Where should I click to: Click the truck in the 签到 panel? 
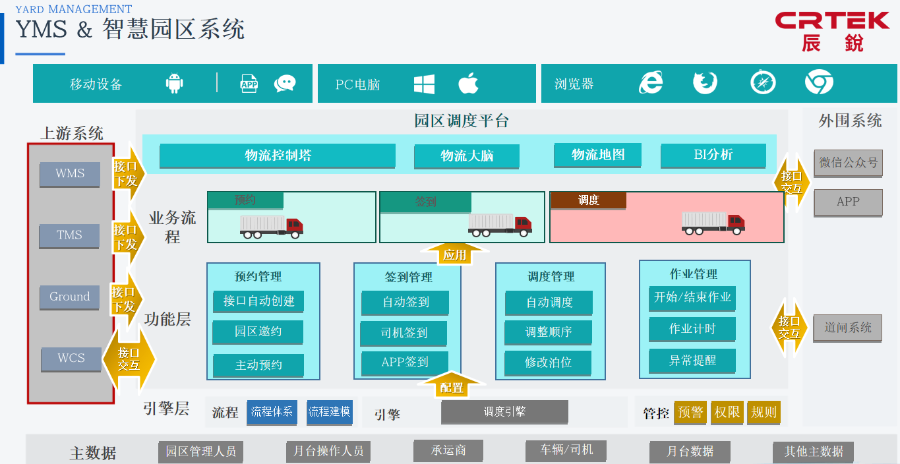click(499, 225)
